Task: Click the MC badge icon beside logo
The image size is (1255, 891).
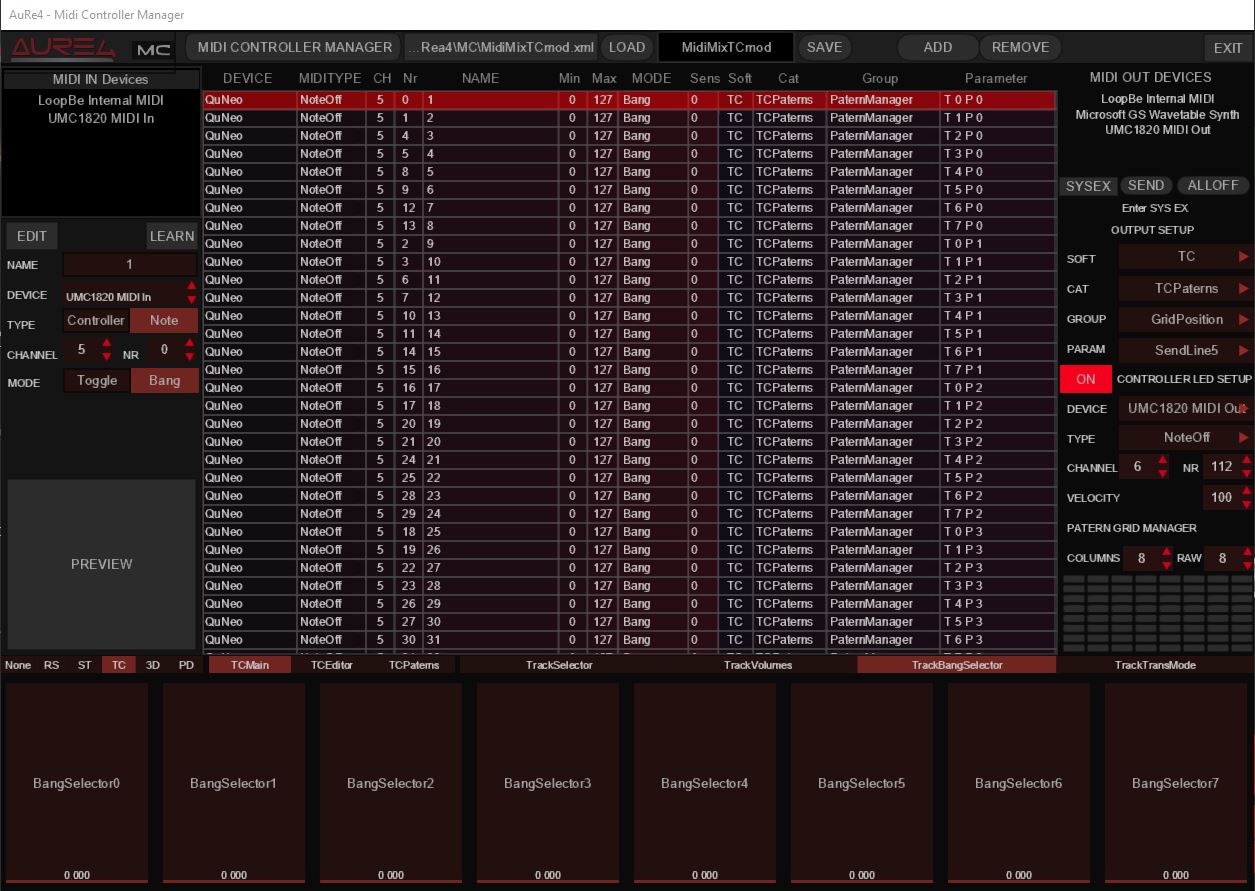Action: 153,49
